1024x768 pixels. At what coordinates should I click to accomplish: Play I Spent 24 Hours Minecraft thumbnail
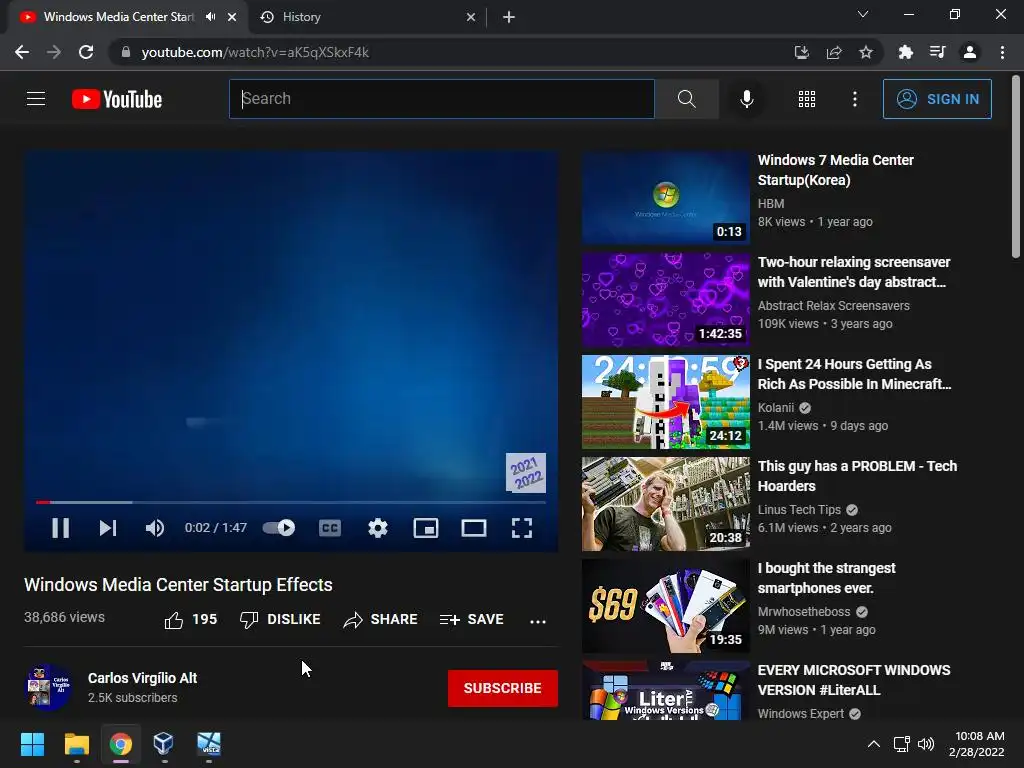(665, 402)
